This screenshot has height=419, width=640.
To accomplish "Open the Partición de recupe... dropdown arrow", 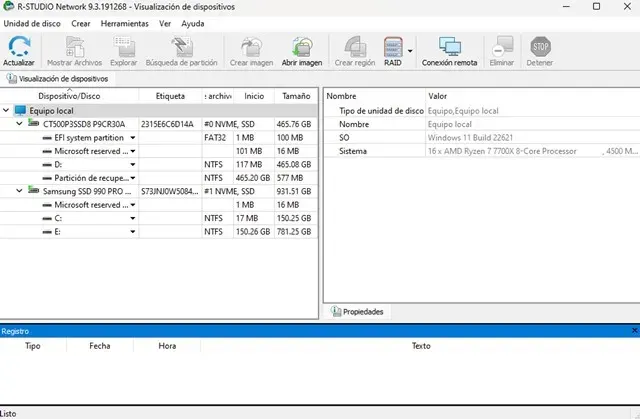I will 133,178.
